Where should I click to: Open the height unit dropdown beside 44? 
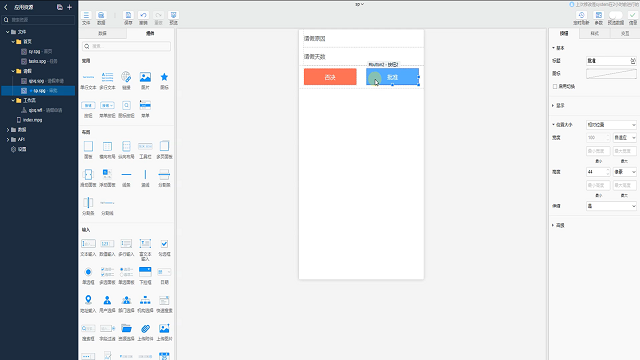point(624,172)
